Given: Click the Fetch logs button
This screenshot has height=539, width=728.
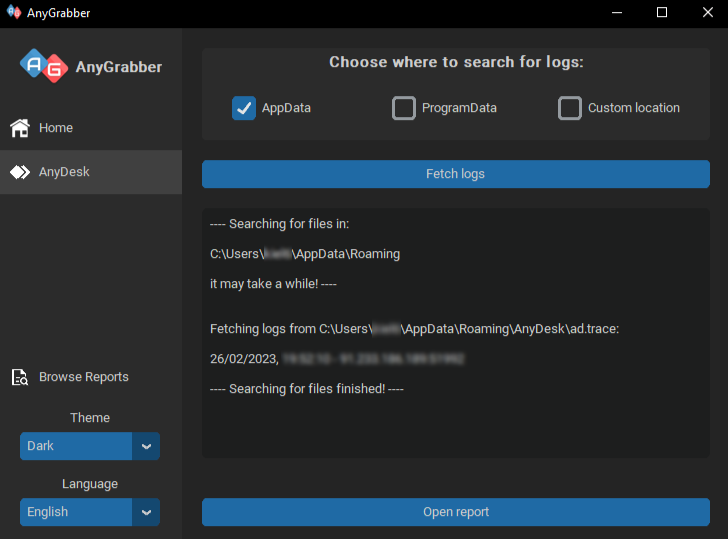Looking at the screenshot, I should pyautogui.click(x=455, y=174).
